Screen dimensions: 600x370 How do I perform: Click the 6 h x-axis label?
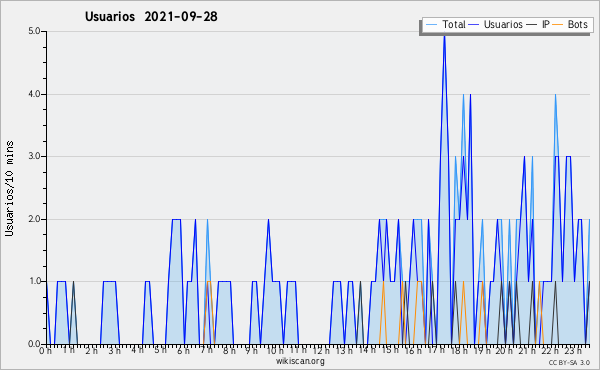coord(183,351)
